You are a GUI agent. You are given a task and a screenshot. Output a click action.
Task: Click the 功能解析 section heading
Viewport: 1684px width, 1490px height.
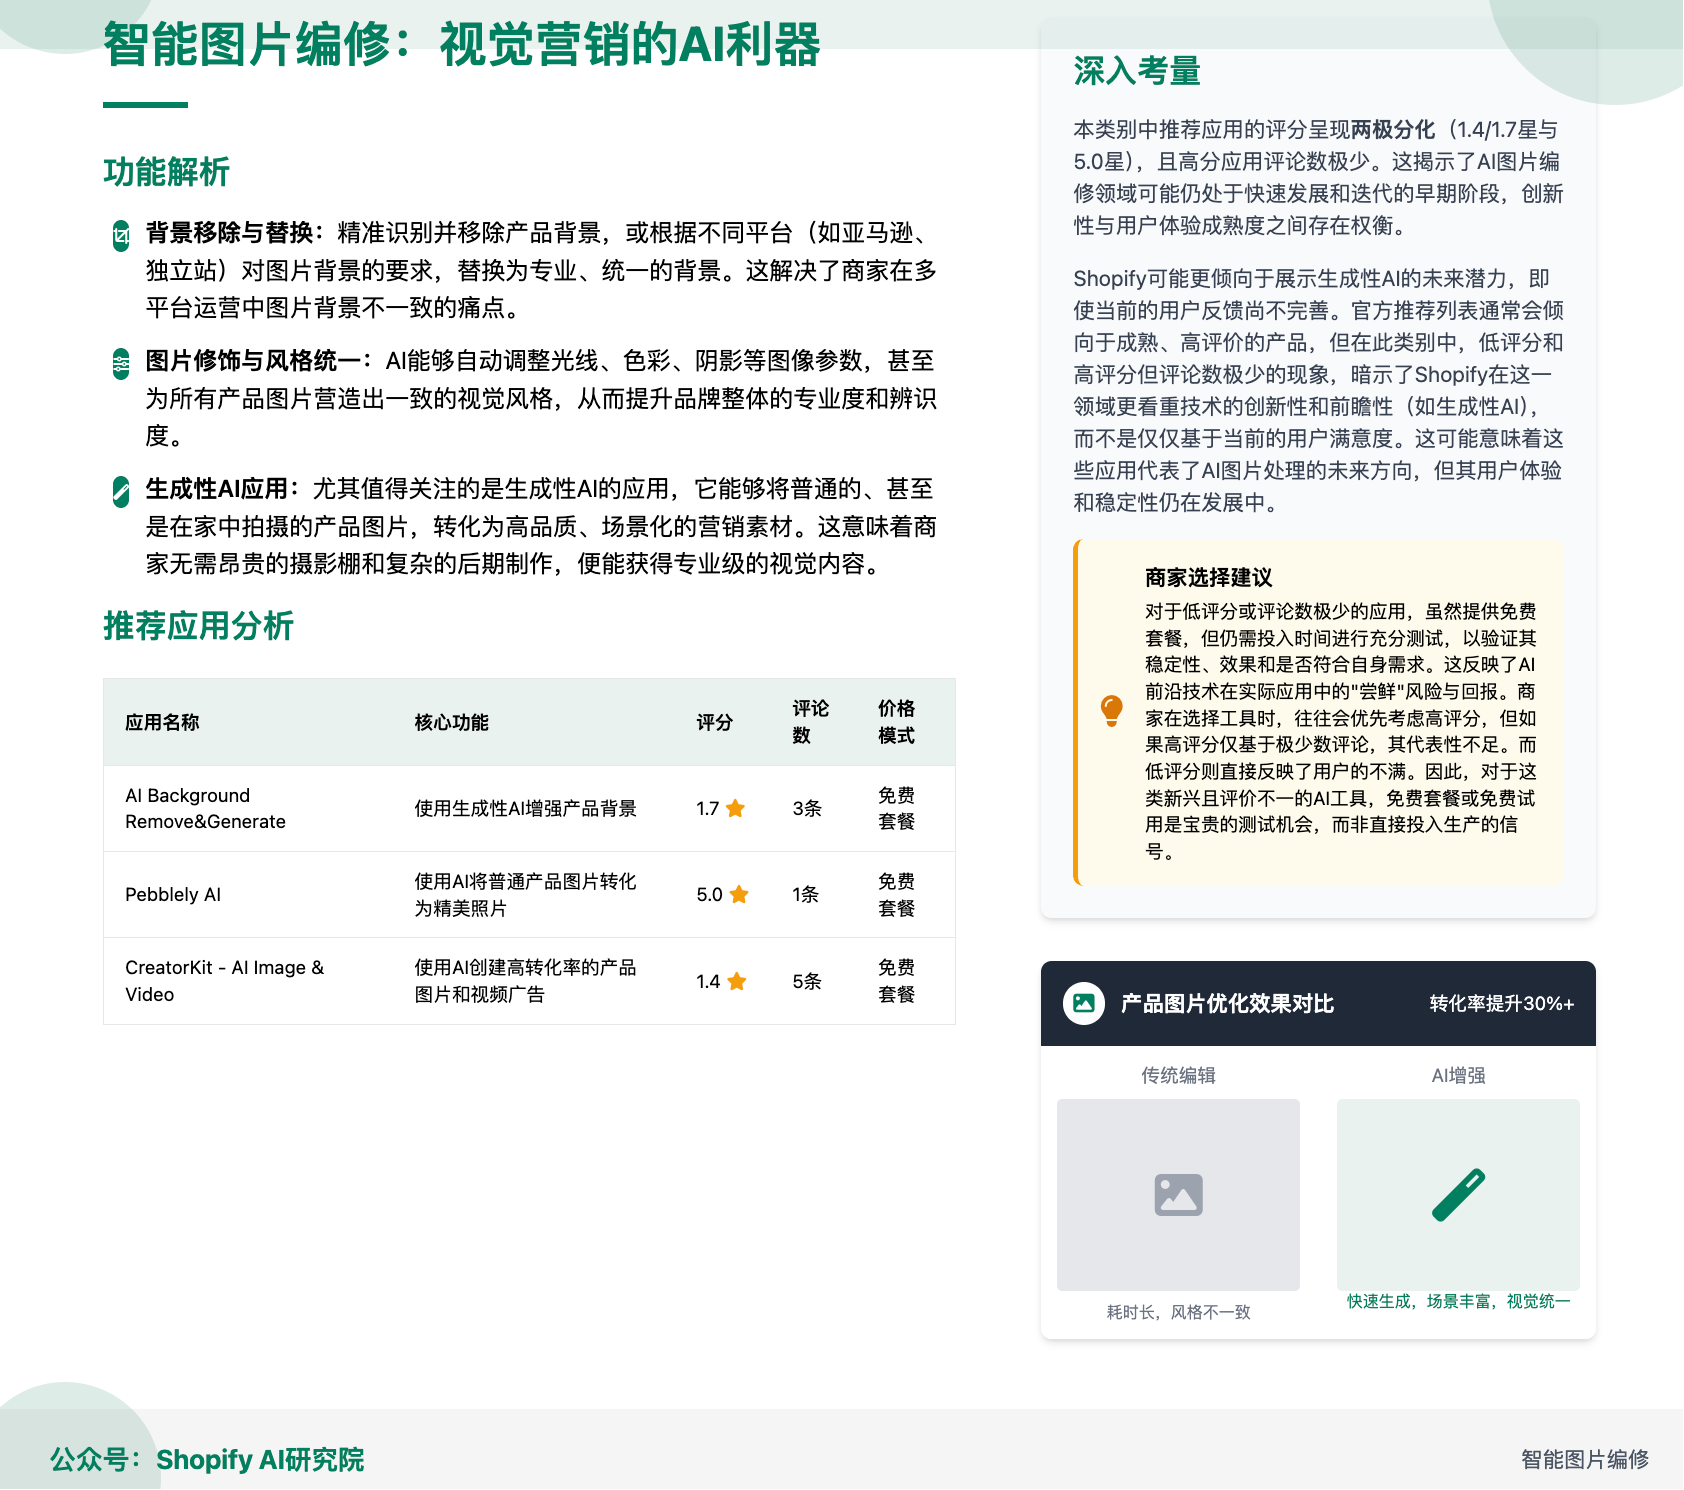click(x=167, y=172)
